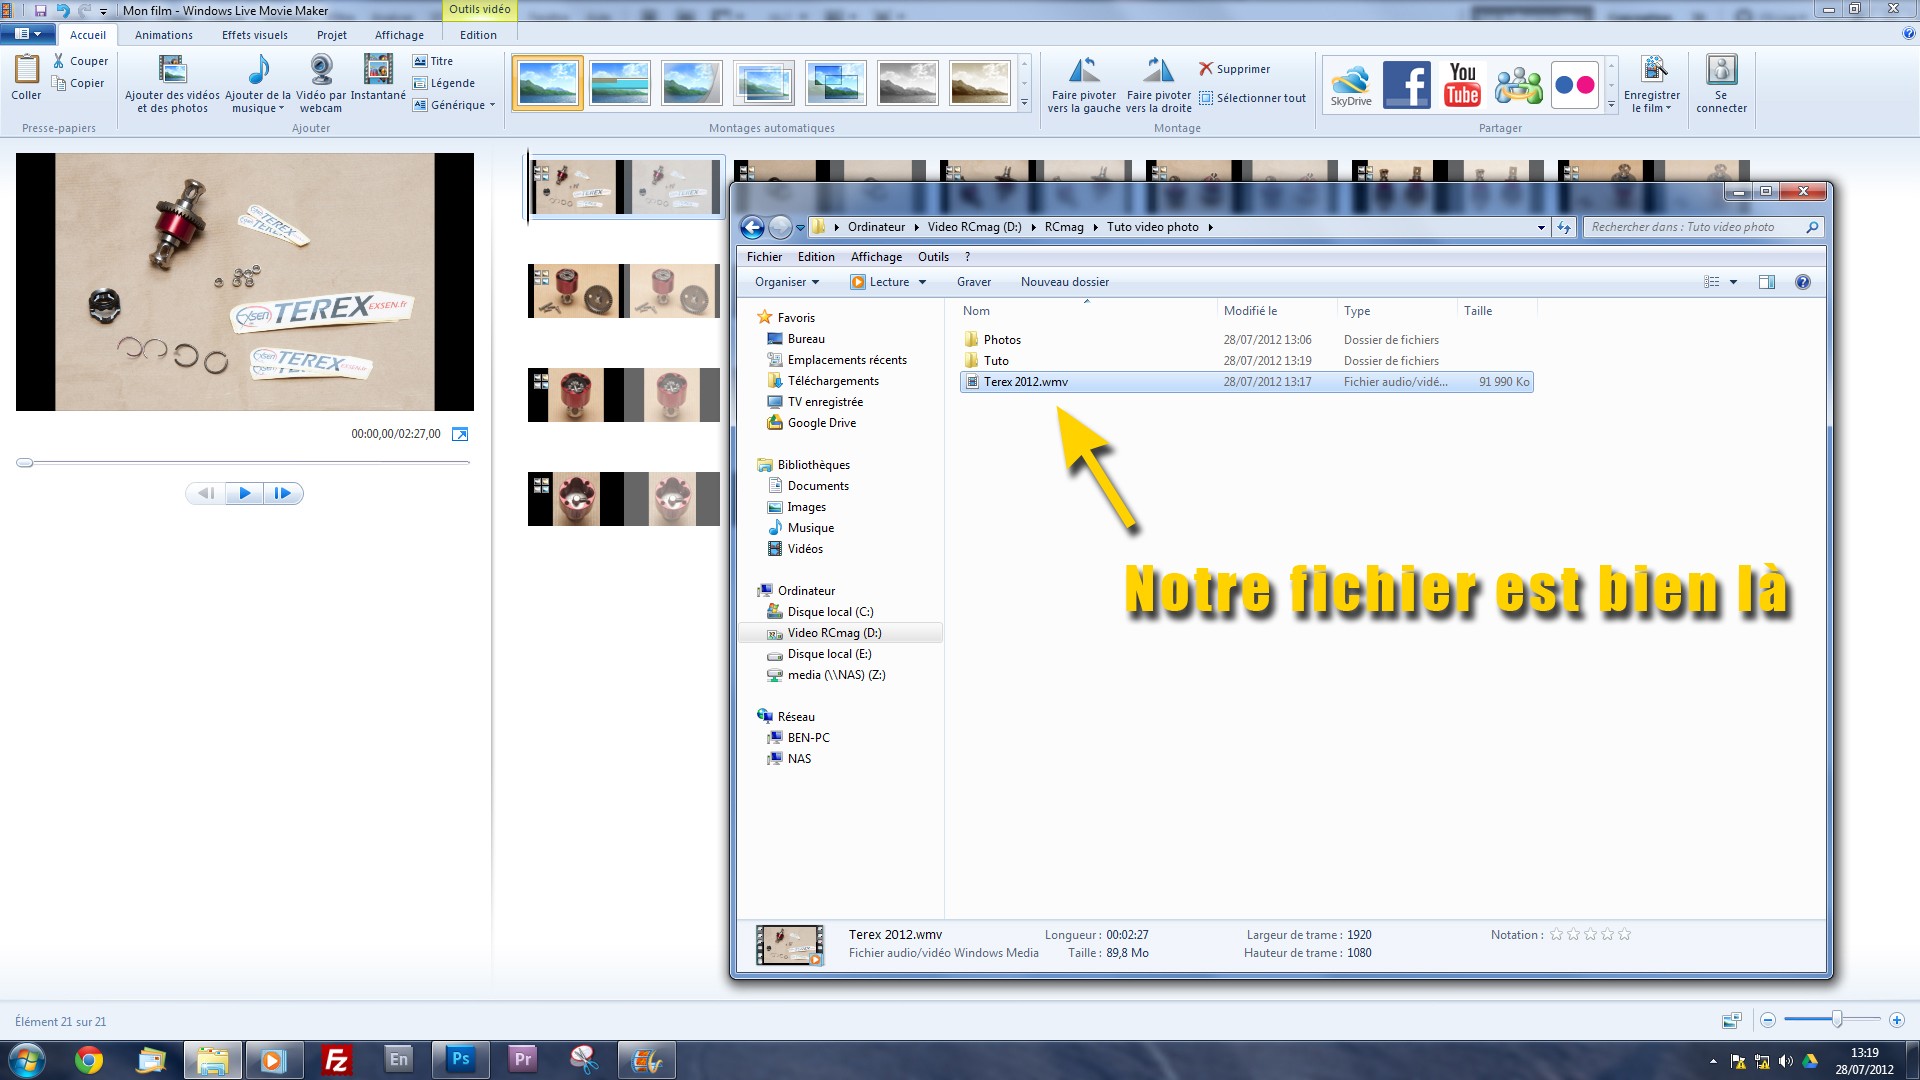Rotate left with Faire pivoter vers la gauche
Viewport: 1920px width, 1080px height.
(x=1084, y=84)
